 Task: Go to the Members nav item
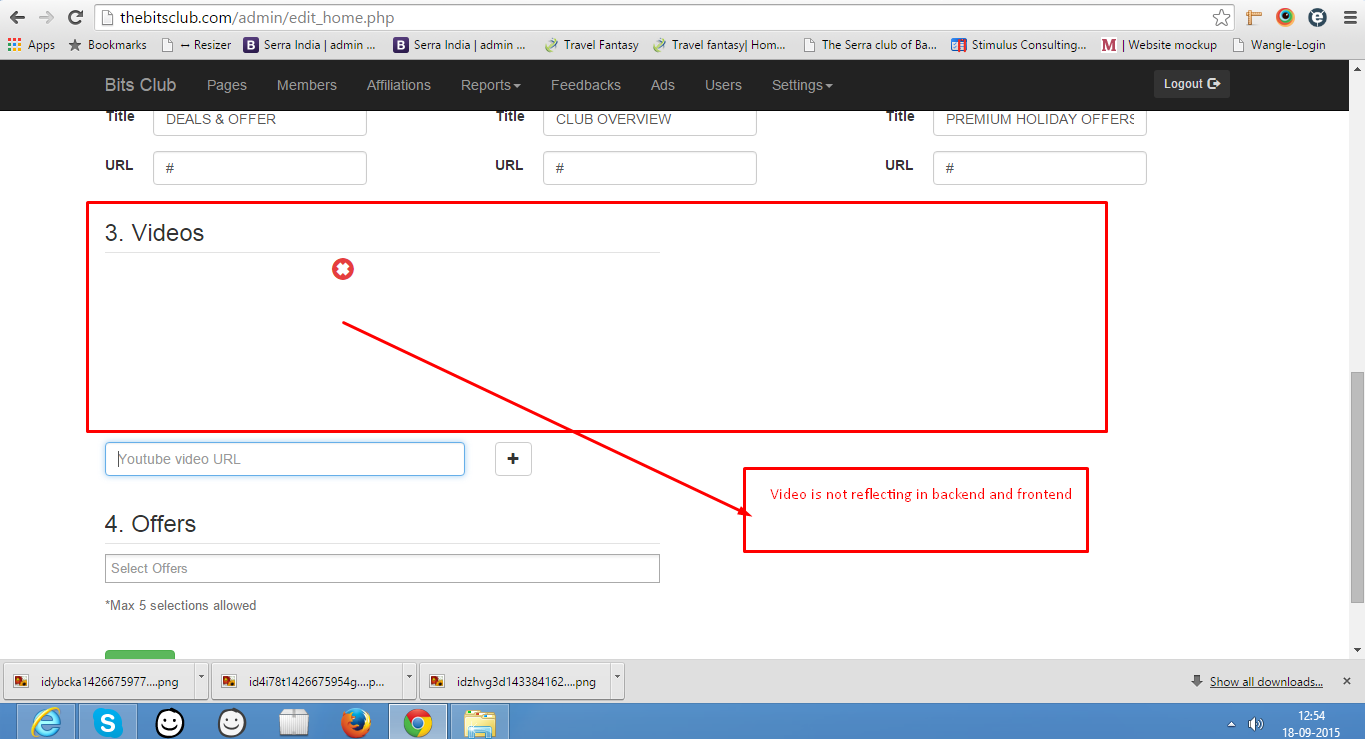[x=306, y=85]
